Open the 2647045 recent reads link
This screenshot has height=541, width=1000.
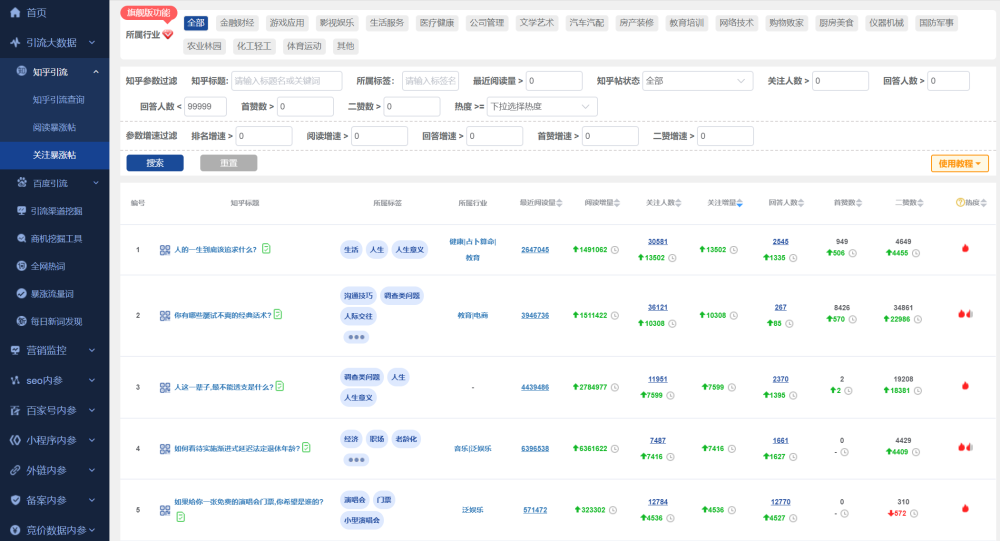click(x=535, y=250)
